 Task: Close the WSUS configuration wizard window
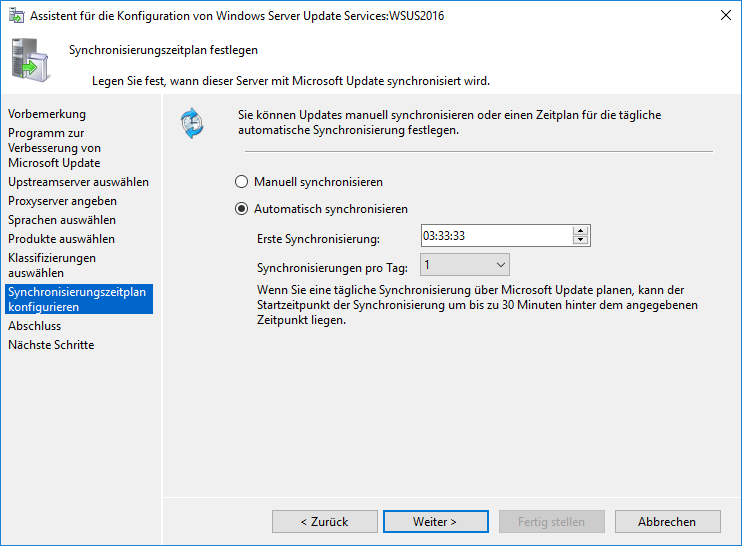(x=725, y=15)
